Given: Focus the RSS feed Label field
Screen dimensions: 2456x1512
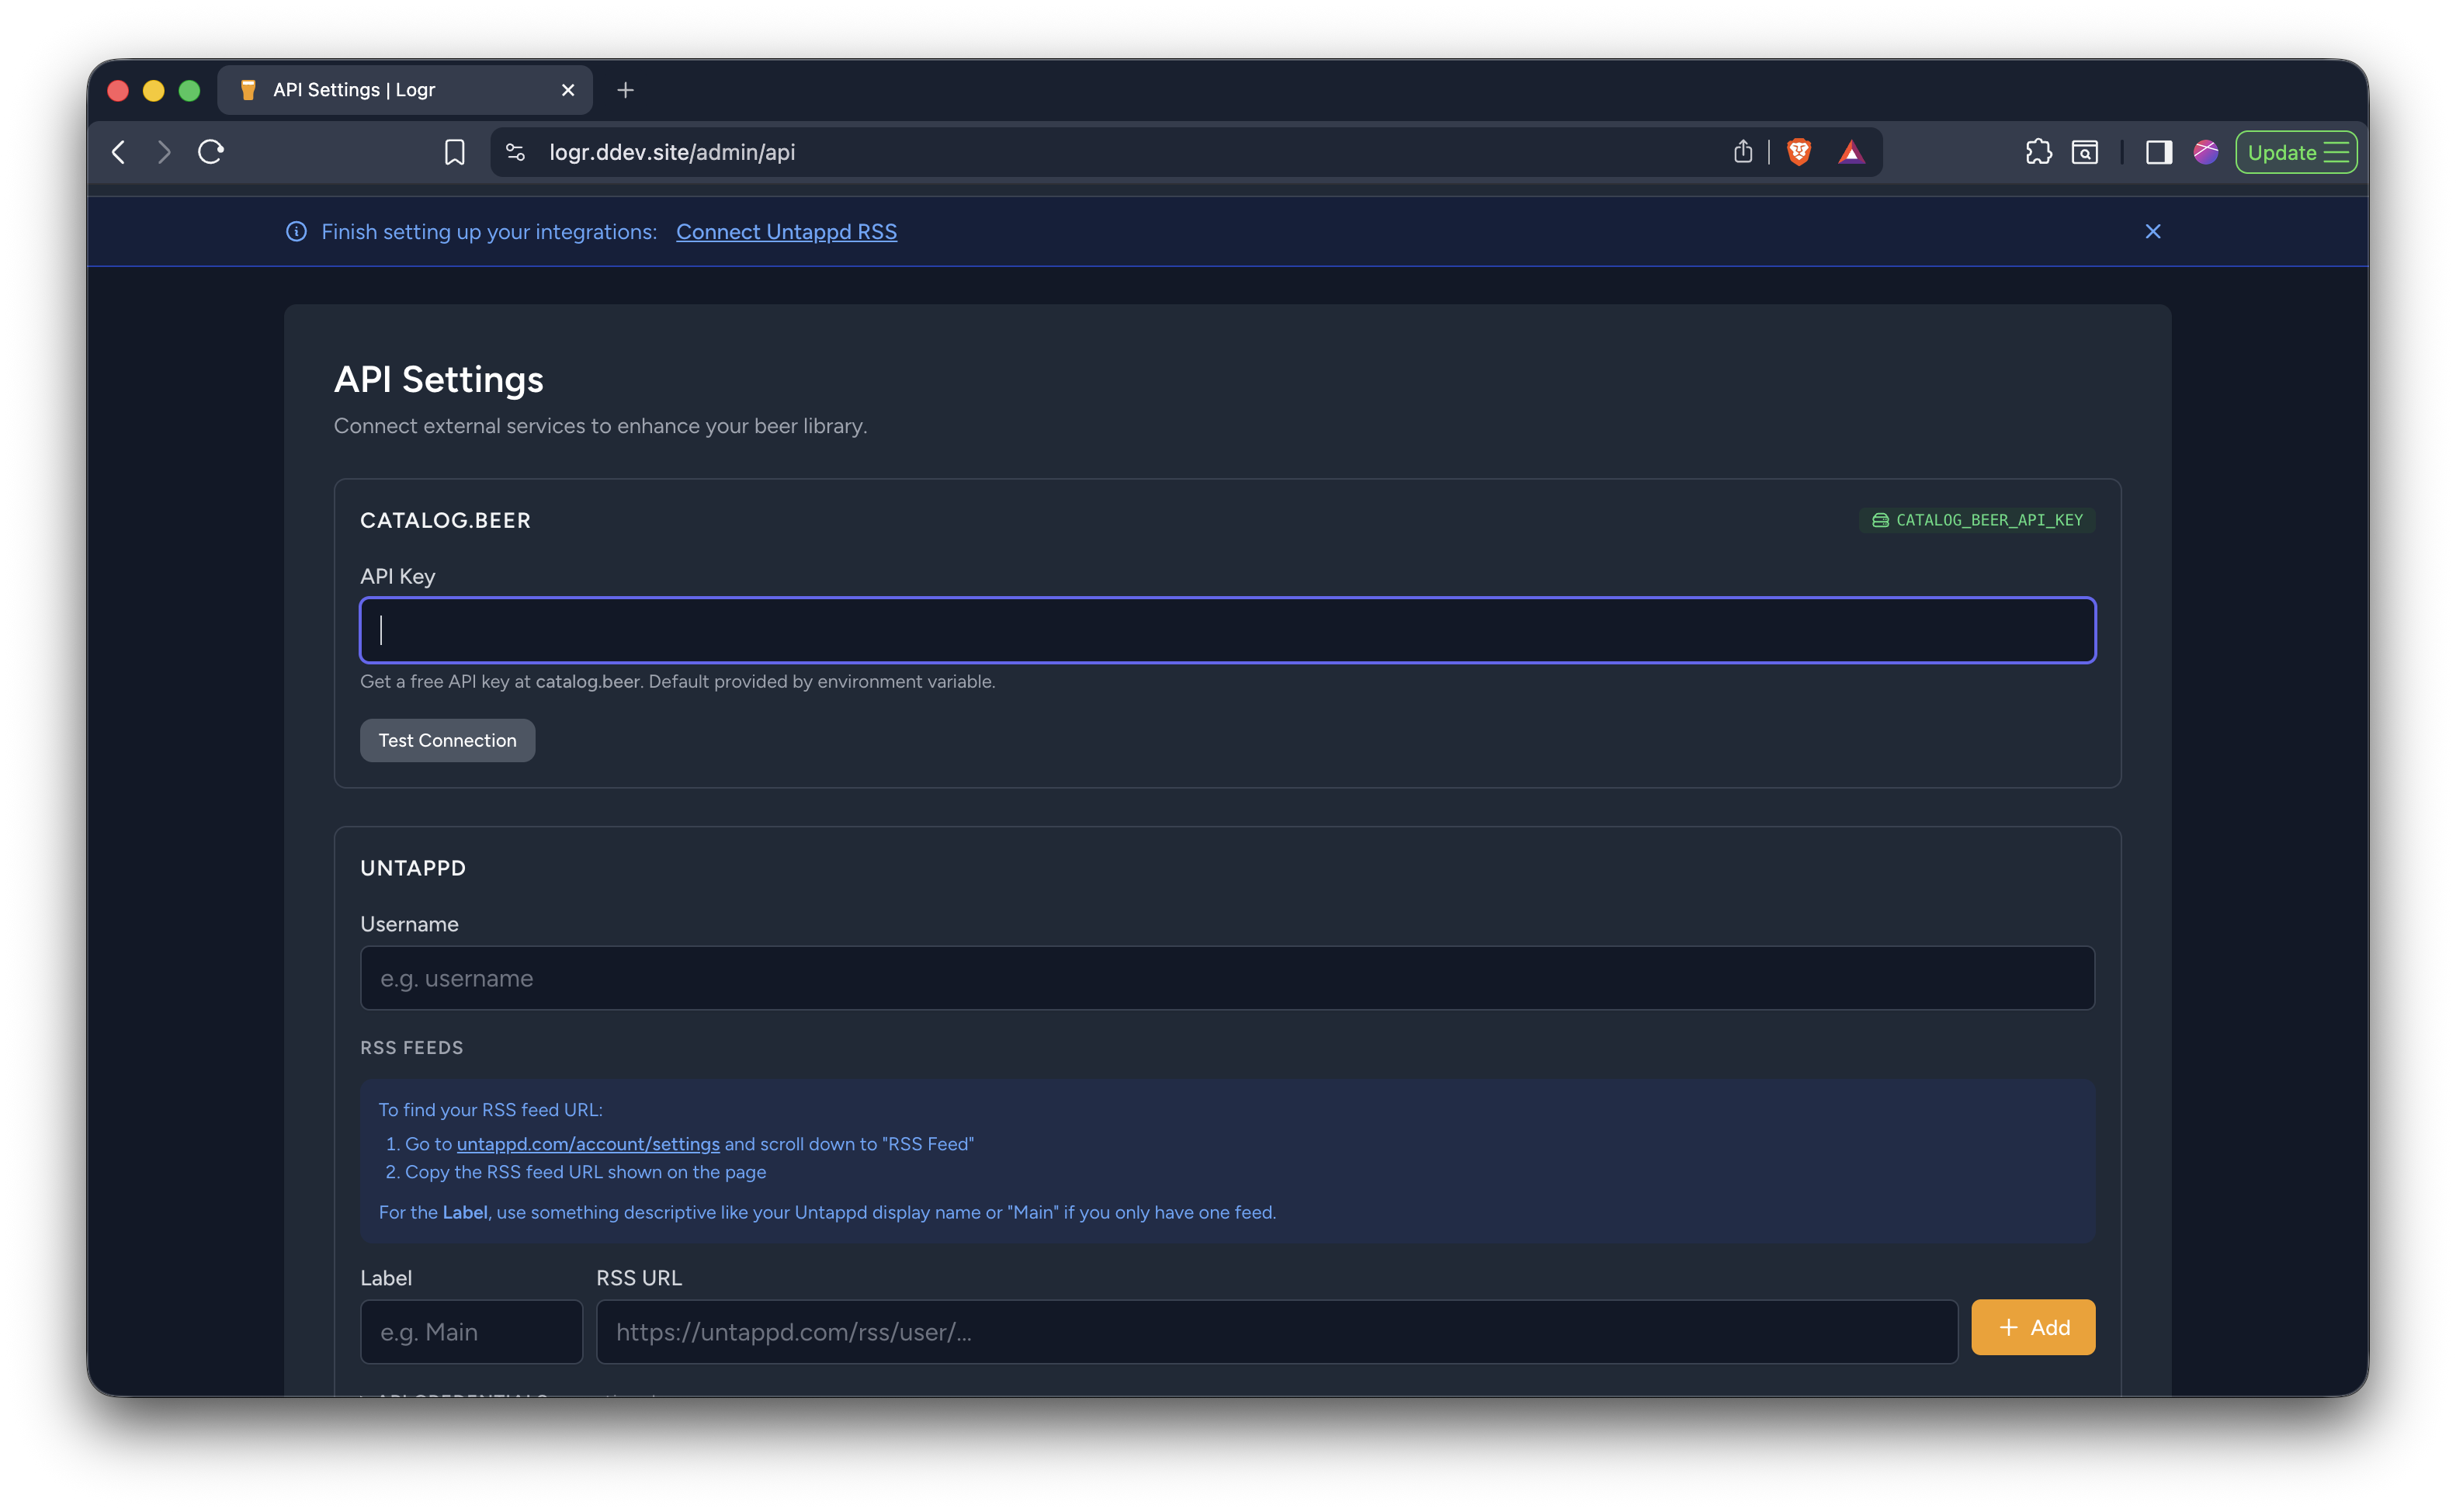Looking at the screenshot, I should [471, 1331].
